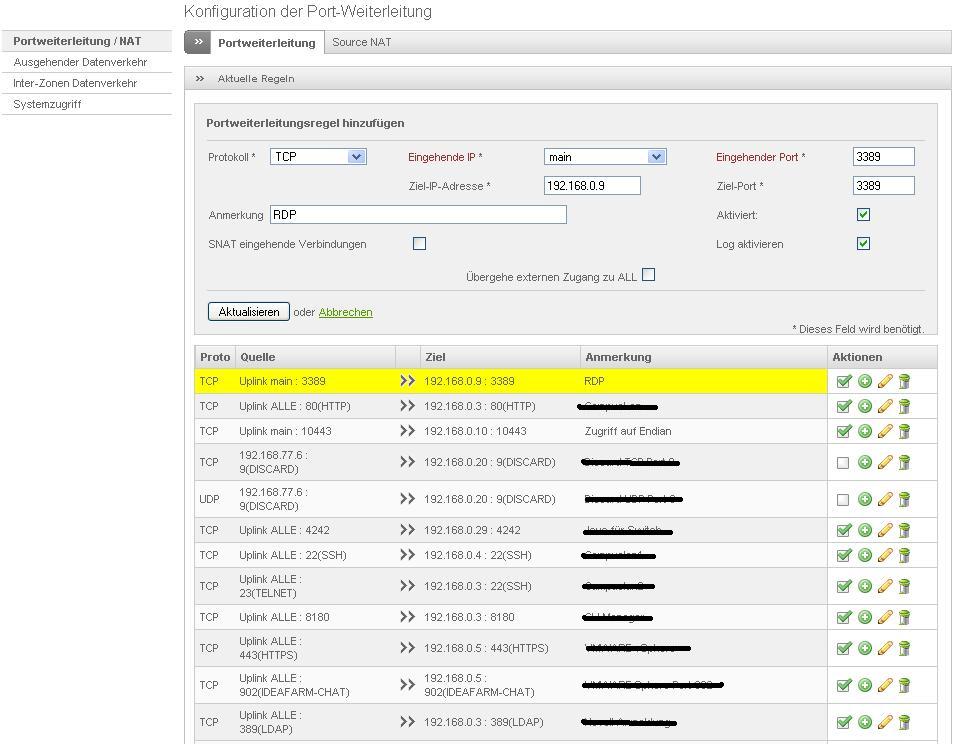Click the Aktualisieren button
Screen dimensions: 955x747
click(249, 312)
